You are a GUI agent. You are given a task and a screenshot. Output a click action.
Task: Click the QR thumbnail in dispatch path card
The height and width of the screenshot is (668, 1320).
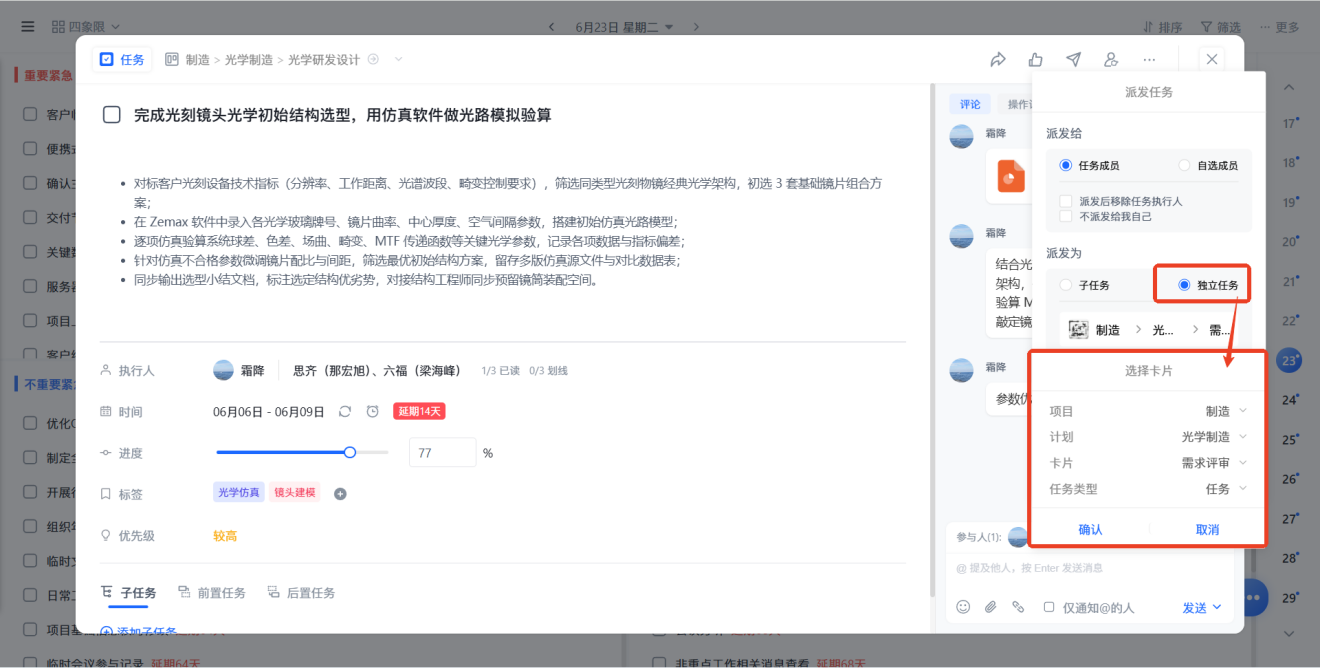[x=1078, y=329]
